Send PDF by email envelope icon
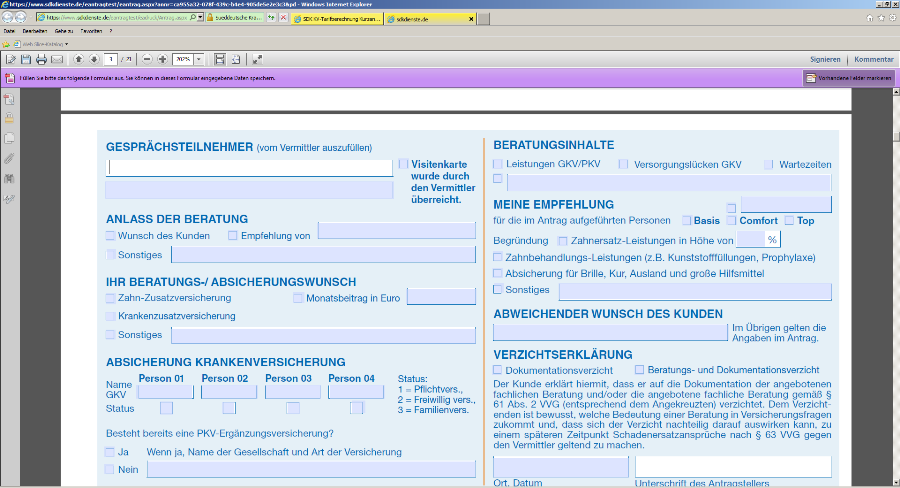The image size is (900, 488). (57, 59)
